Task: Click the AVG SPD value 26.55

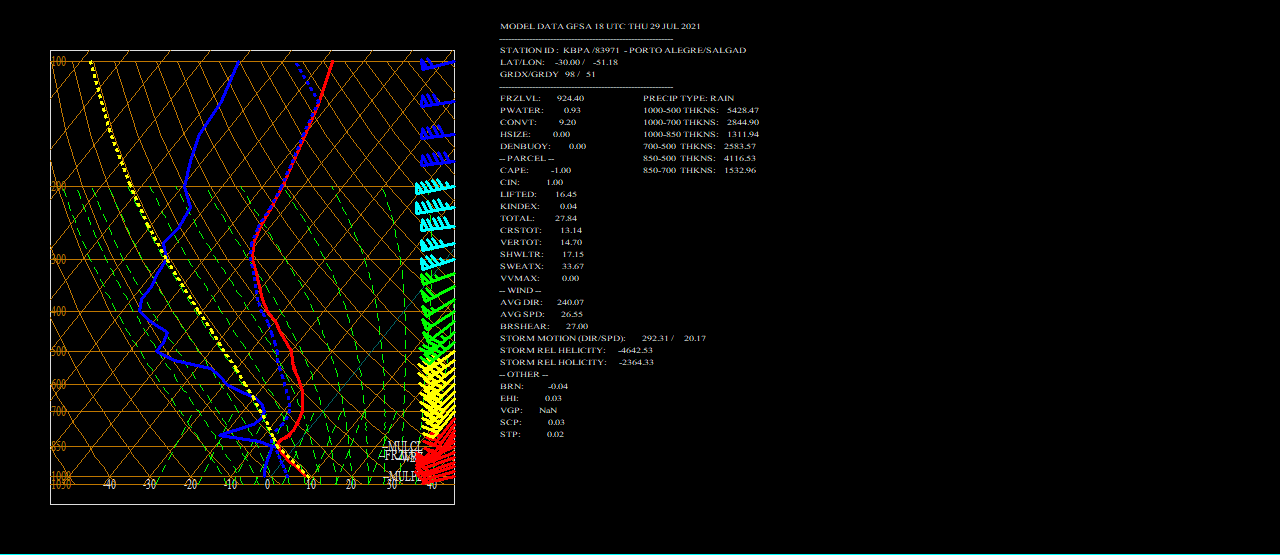Action: pyautogui.click(x=571, y=314)
